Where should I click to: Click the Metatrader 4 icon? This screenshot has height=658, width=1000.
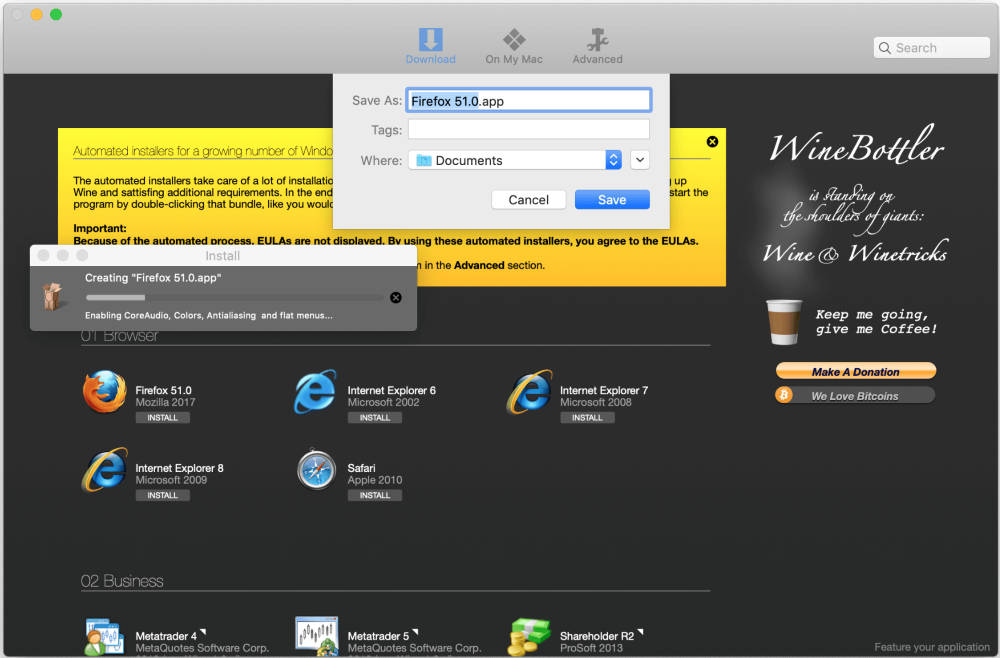(105, 636)
